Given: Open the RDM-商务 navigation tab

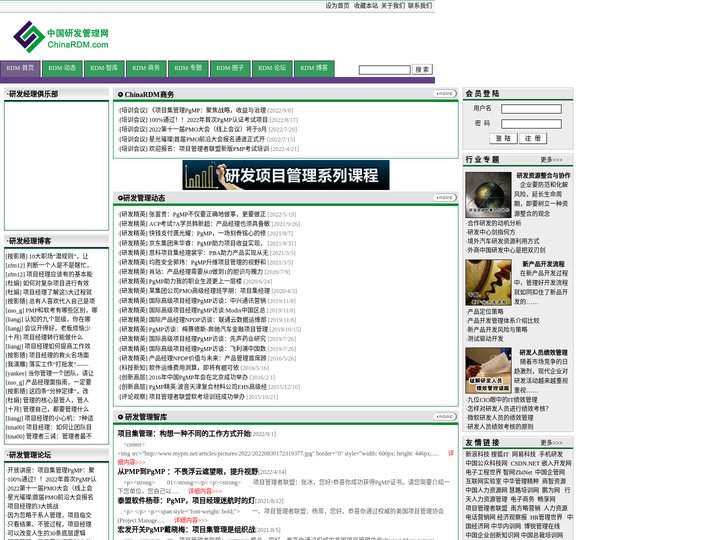Looking at the screenshot, I should point(146,68).
